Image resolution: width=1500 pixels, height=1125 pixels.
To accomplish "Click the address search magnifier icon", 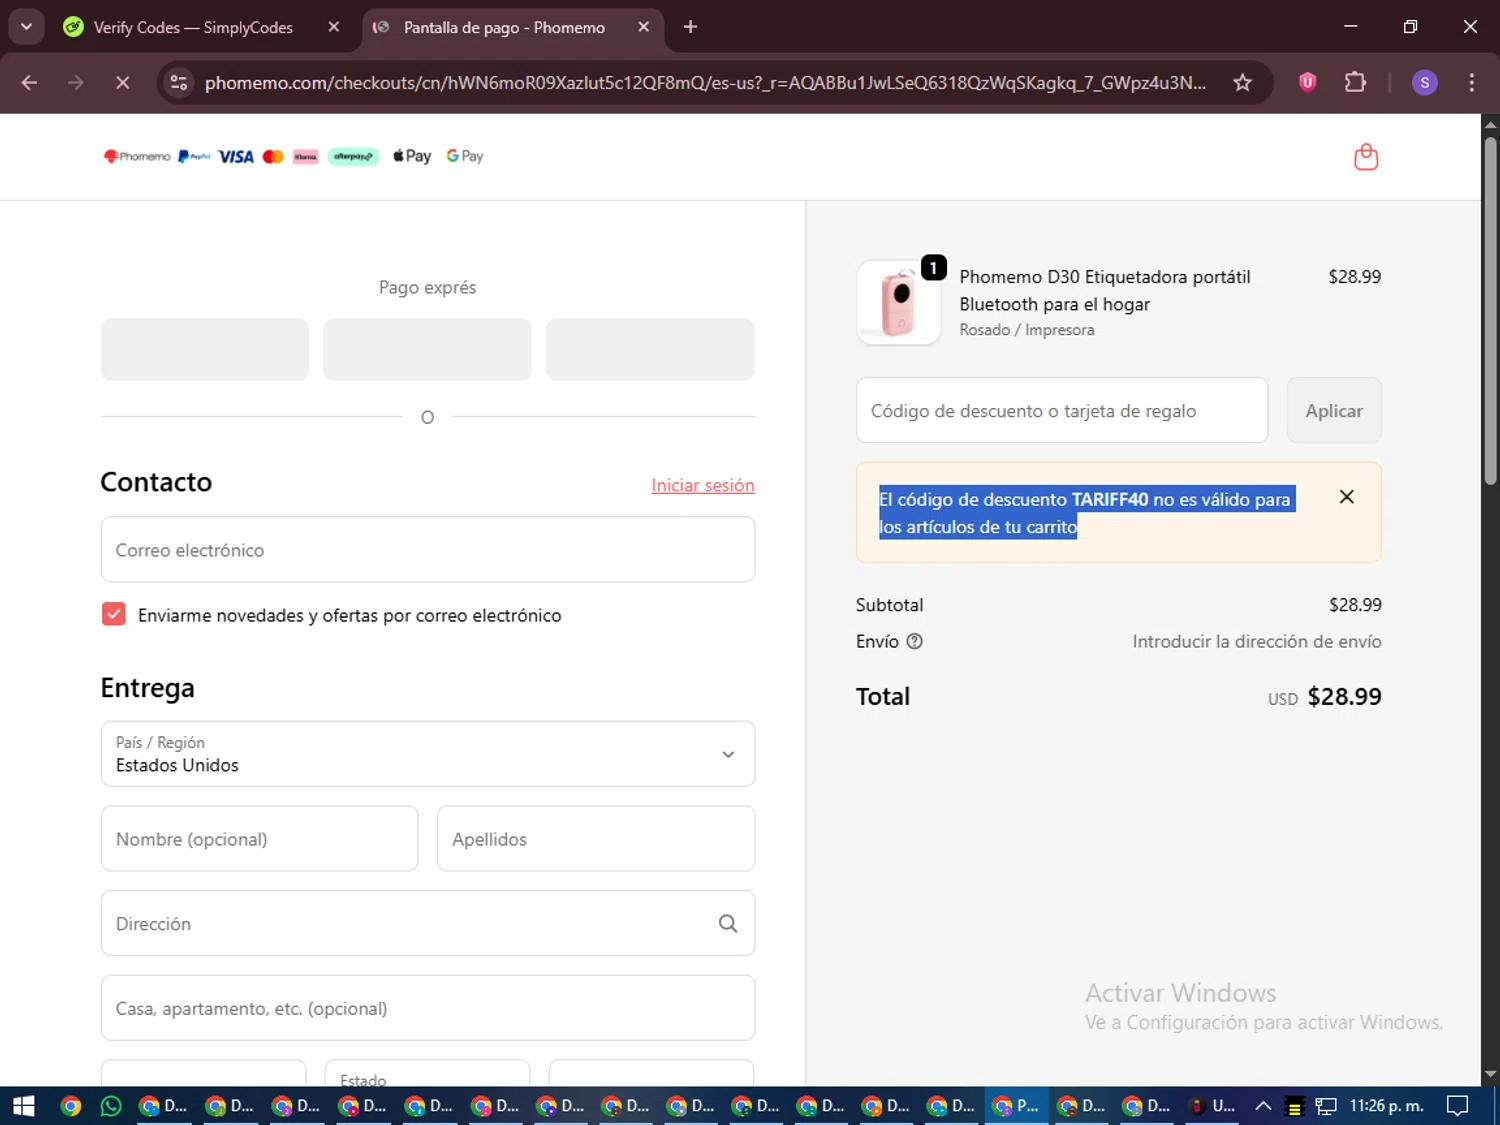I will click(x=728, y=924).
